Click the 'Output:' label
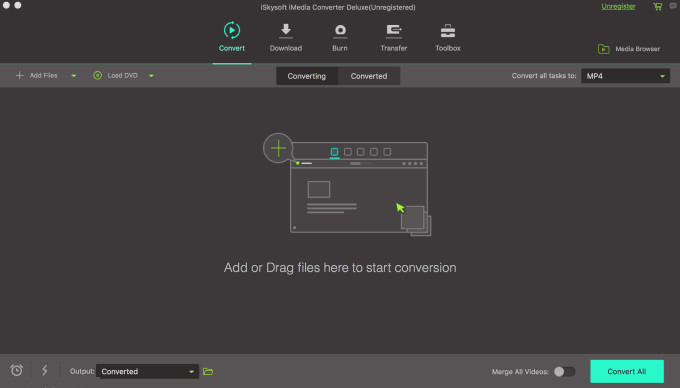Viewport: 680px width, 388px height. click(x=82, y=371)
